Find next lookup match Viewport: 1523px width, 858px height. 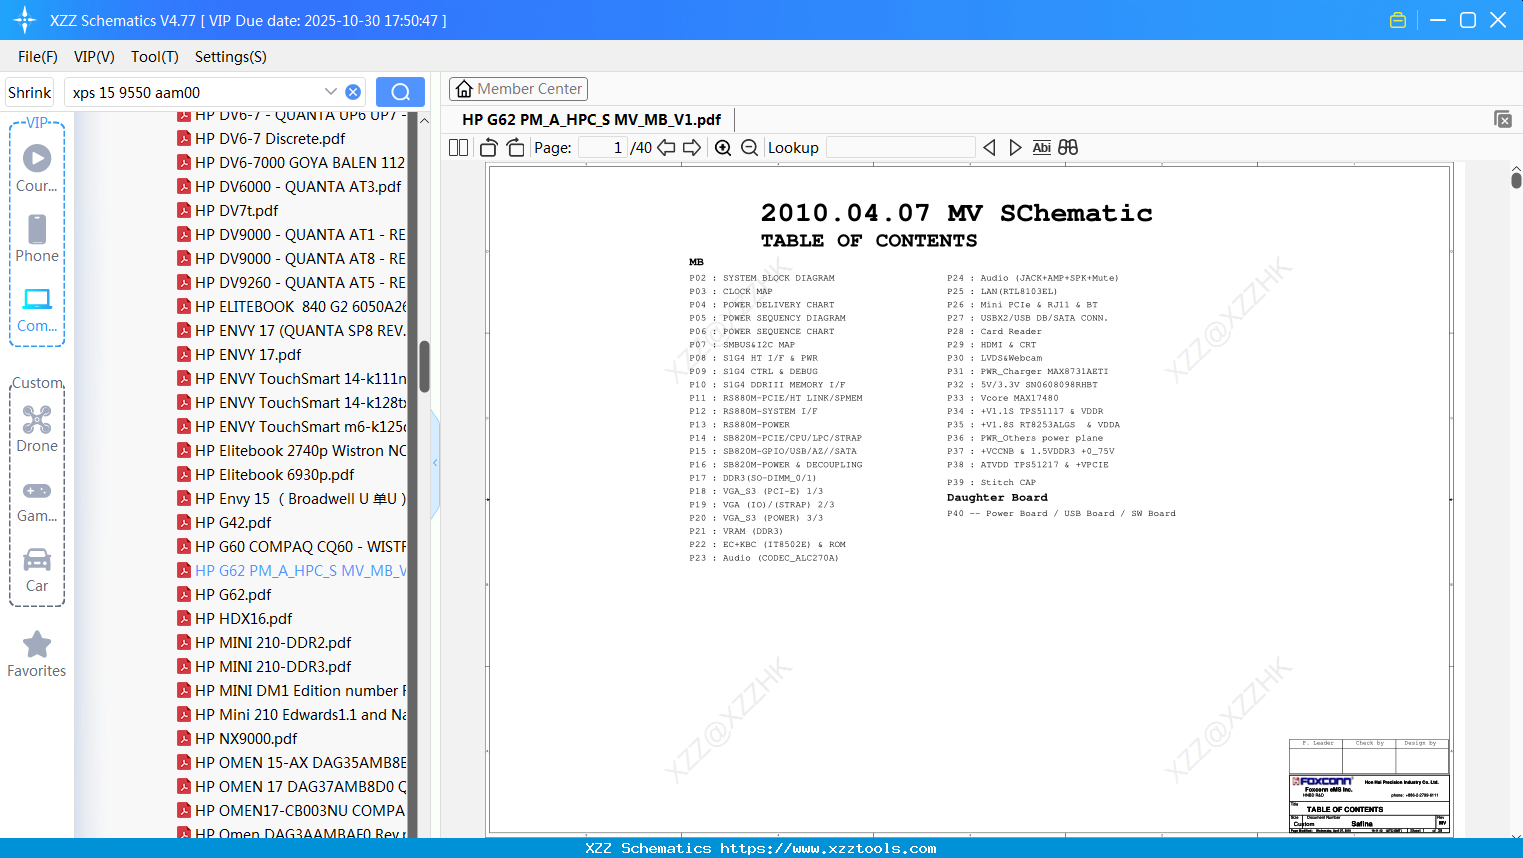tap(1015, 148)
